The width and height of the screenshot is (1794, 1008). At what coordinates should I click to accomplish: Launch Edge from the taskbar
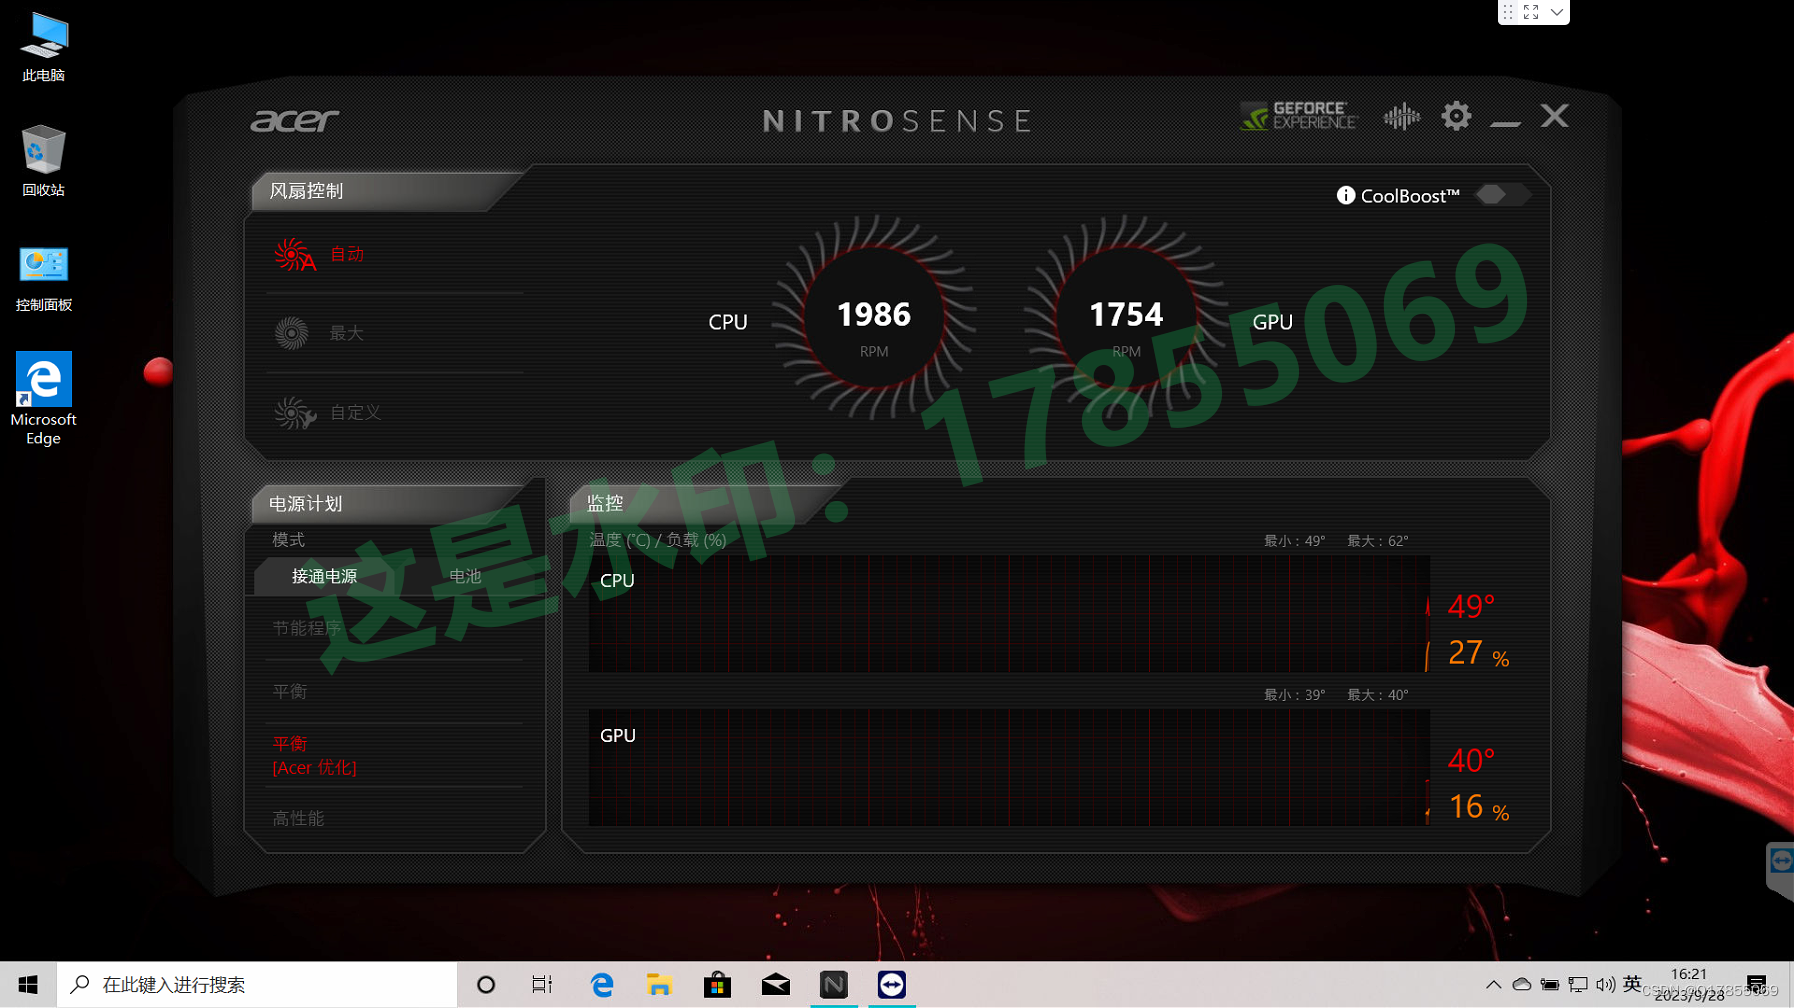click(x=601, y=985)
